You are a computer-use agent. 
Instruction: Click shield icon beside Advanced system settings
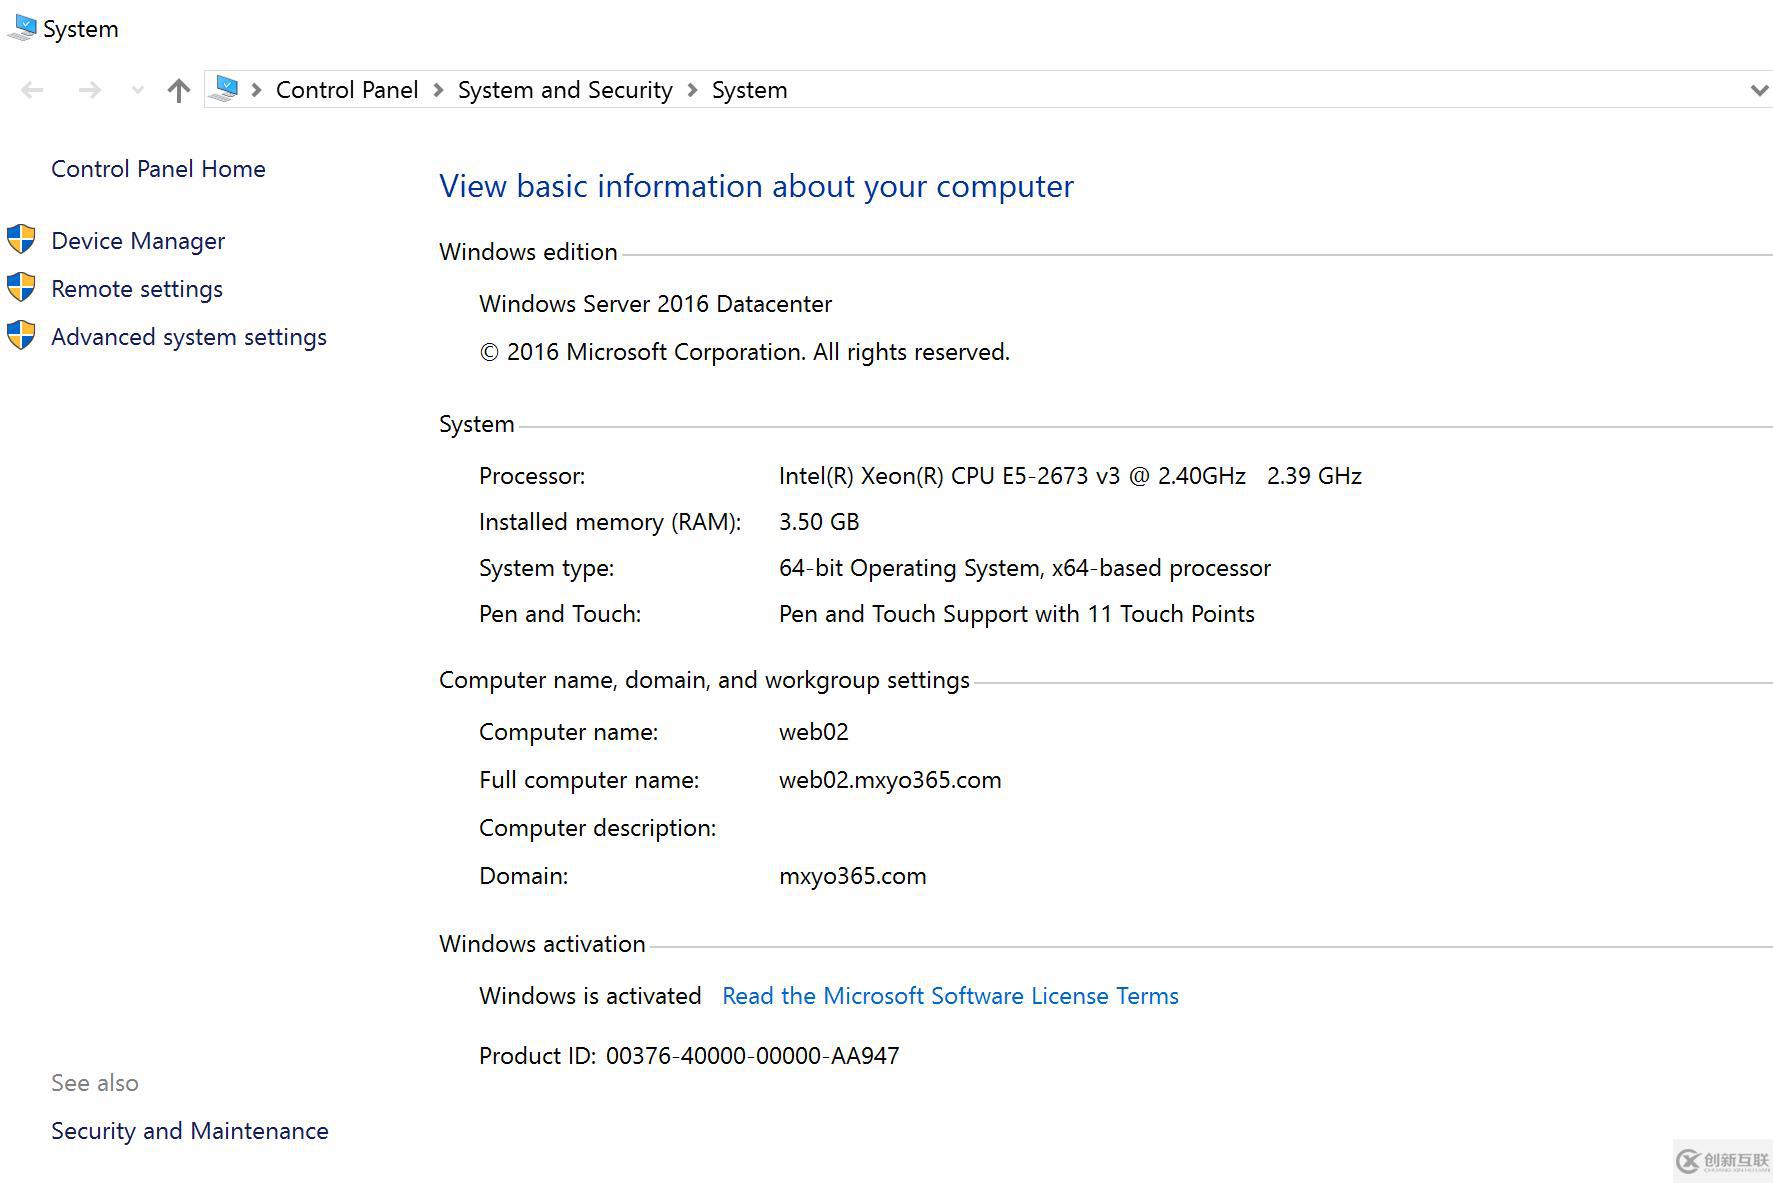21,336
